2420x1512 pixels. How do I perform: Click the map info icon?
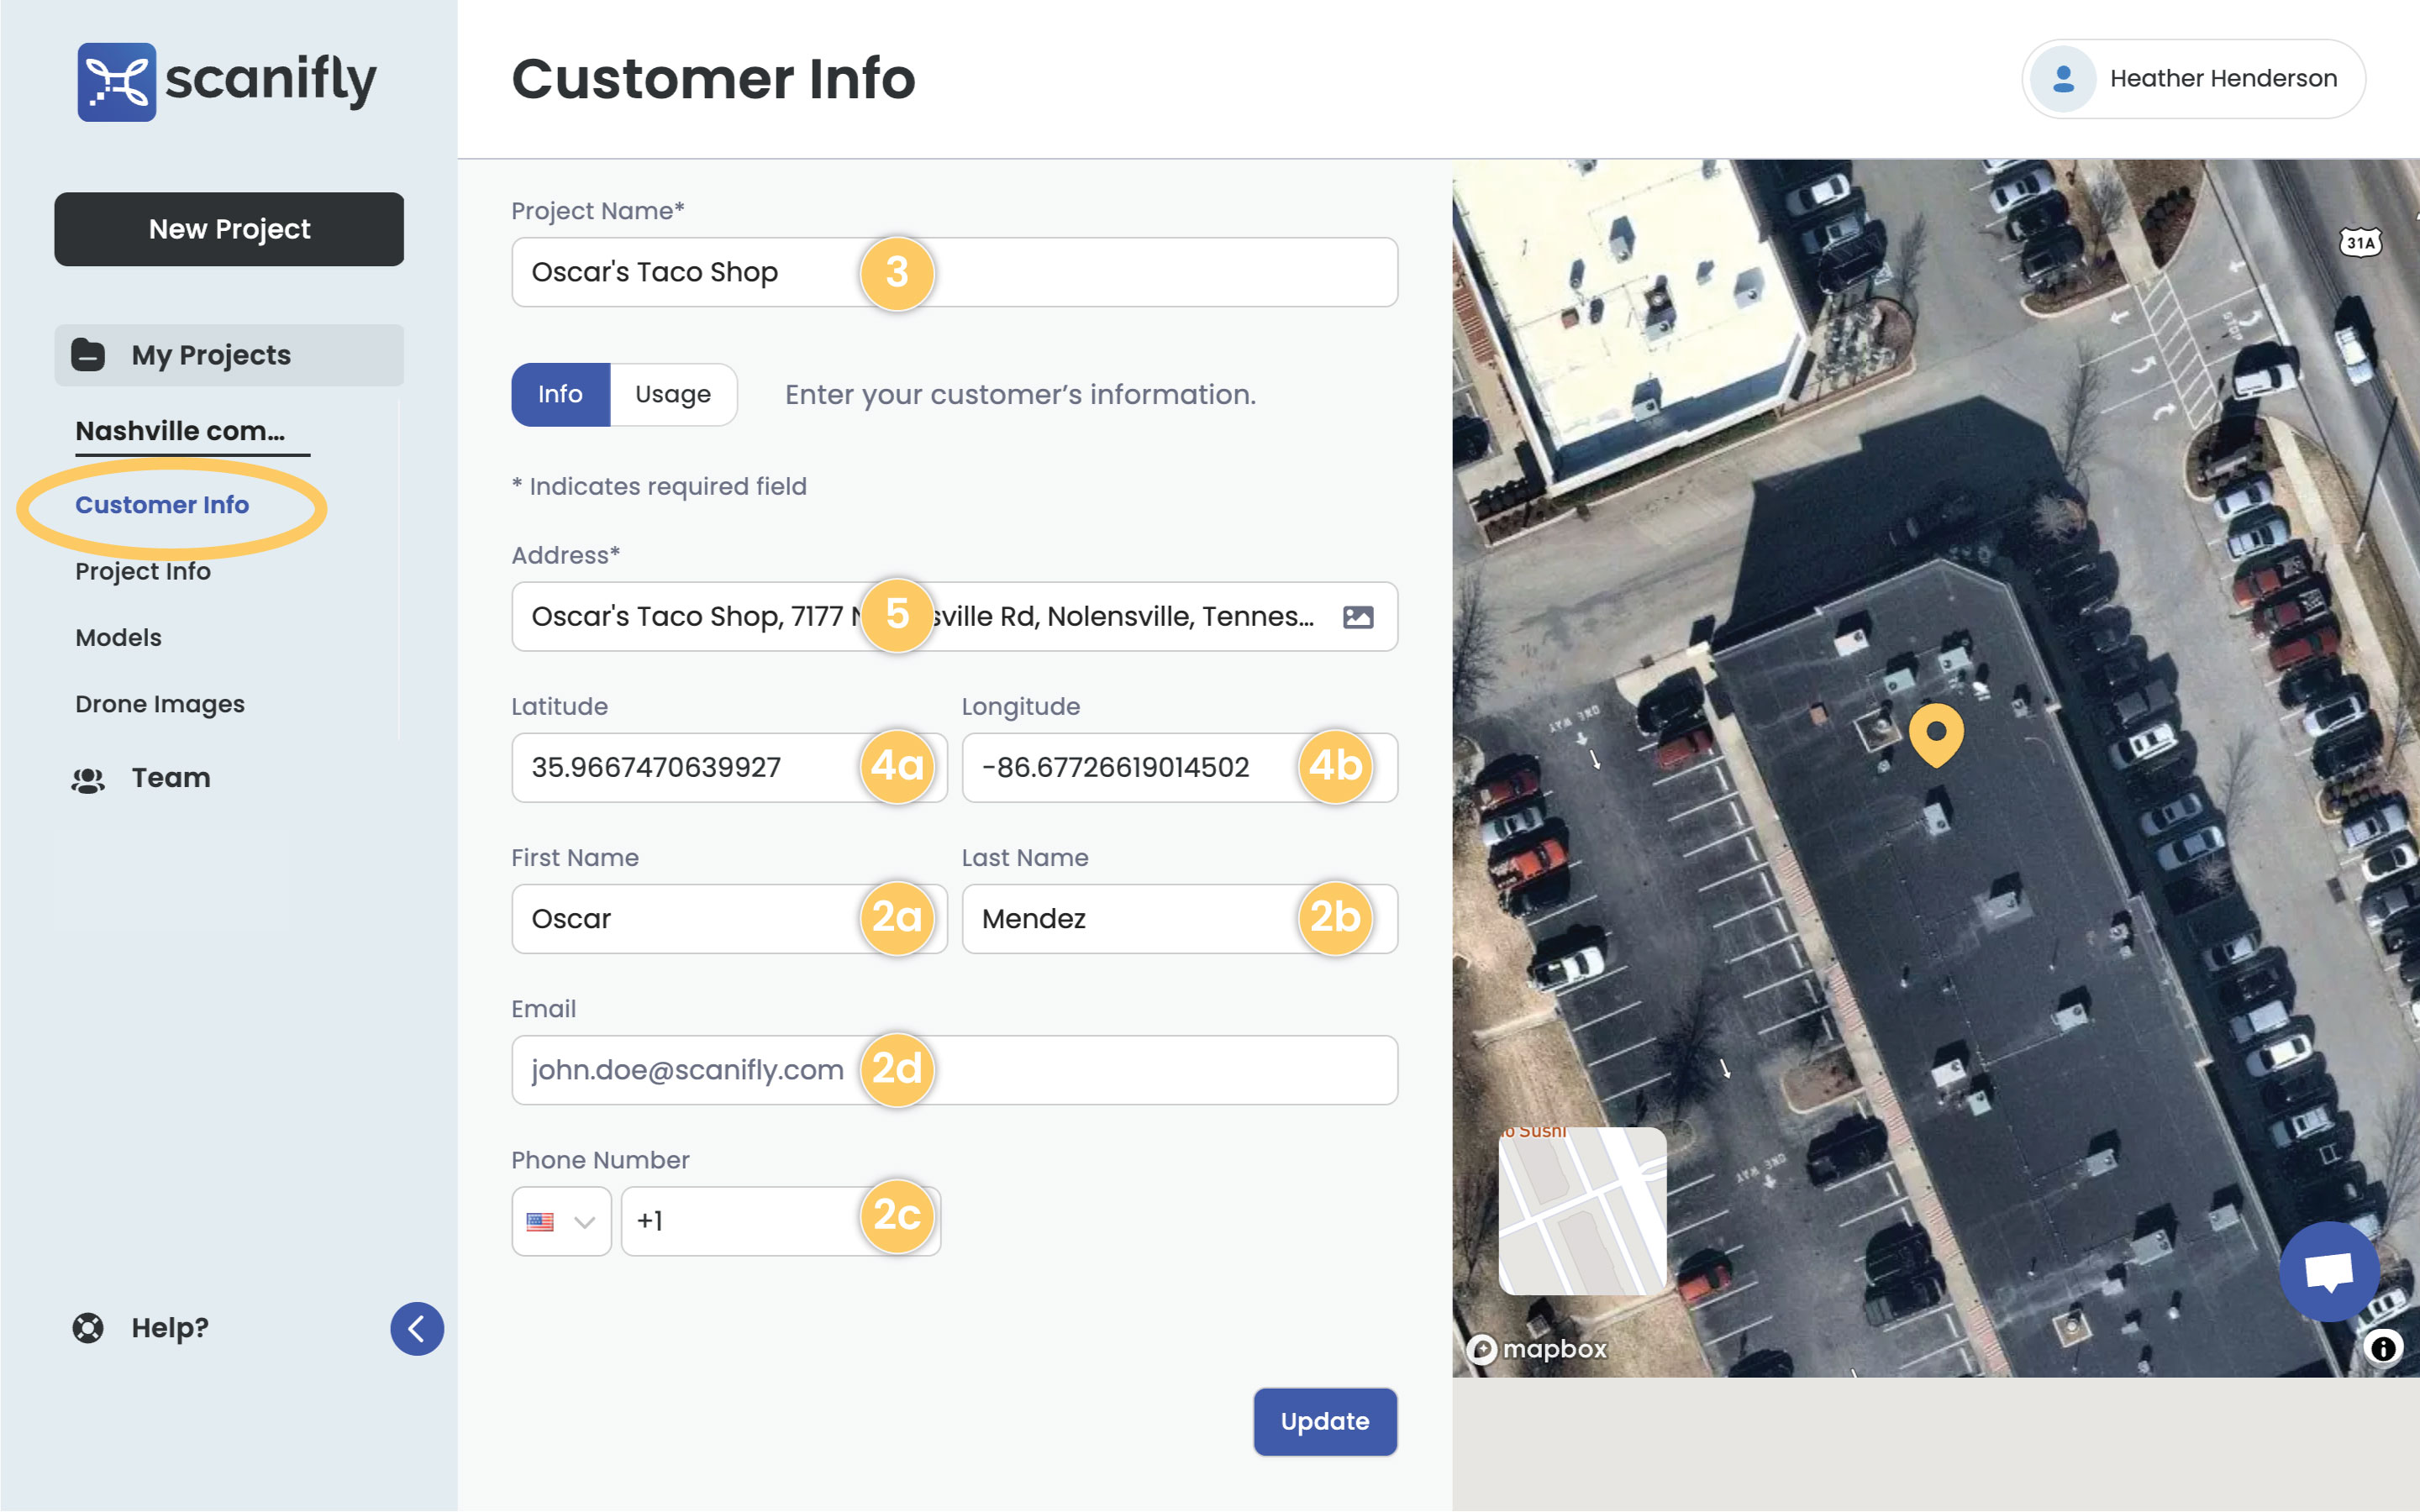coord(2383,1348)
